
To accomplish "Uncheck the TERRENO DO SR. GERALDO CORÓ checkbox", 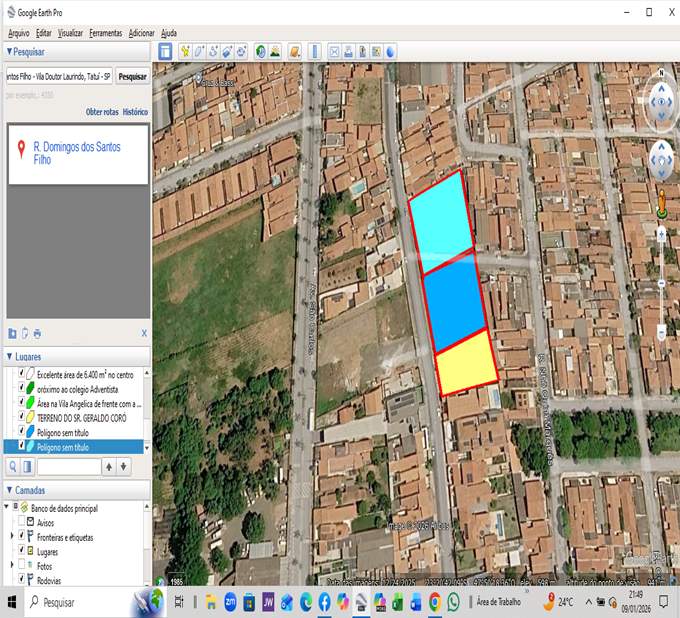I will (x=22, y=417).
